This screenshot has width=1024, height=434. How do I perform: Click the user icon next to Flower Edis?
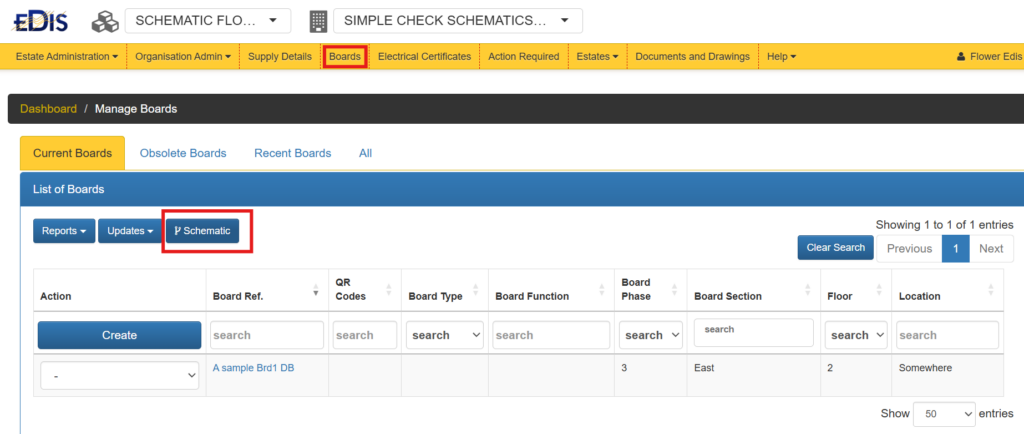point(962,57)
